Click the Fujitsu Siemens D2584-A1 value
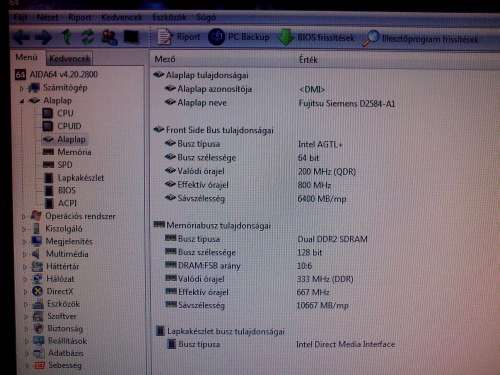Image resolution: width=500 pixels, height=375 pixels. coord(347,104)
